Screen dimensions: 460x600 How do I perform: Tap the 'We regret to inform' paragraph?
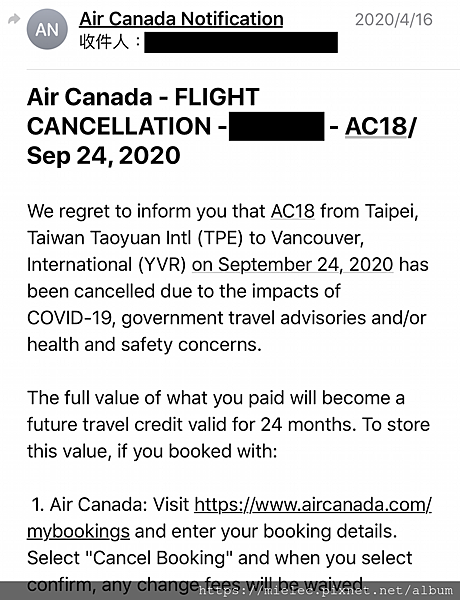(x=228, y=278)
